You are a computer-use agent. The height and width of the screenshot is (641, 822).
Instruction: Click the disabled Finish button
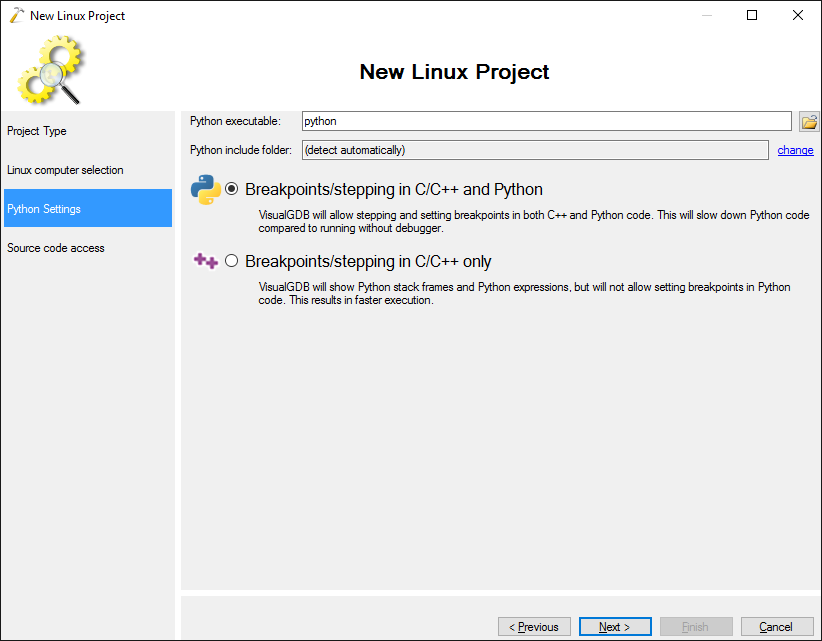pos(696,626)
